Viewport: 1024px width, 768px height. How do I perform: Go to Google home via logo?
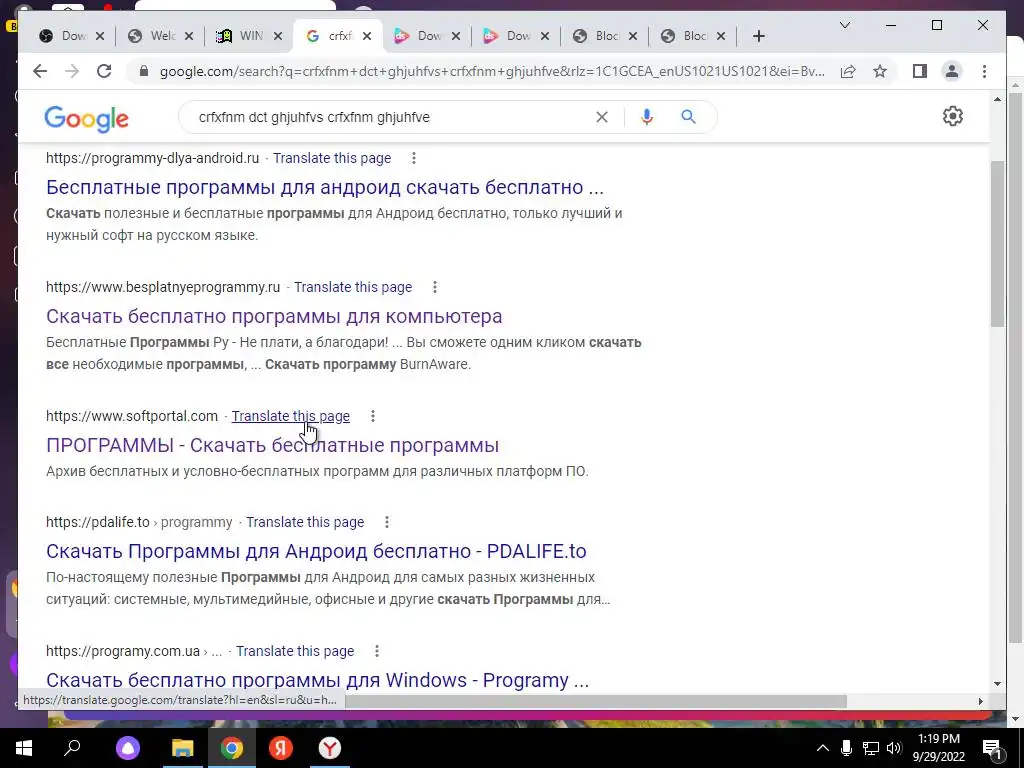[86, 119]
